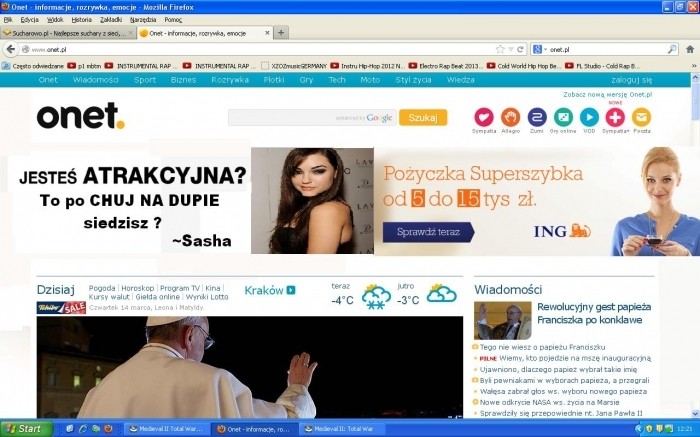The width and height of the screenshot is (700, 437).
Task: Open the Poczta mail icon
Action: coord(641,117)
